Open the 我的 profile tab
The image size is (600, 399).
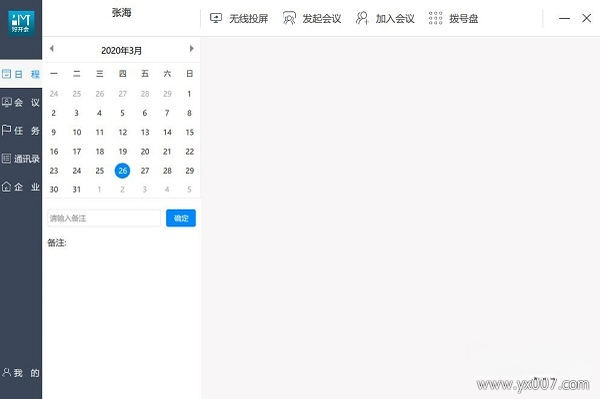[x=21, y=373]
